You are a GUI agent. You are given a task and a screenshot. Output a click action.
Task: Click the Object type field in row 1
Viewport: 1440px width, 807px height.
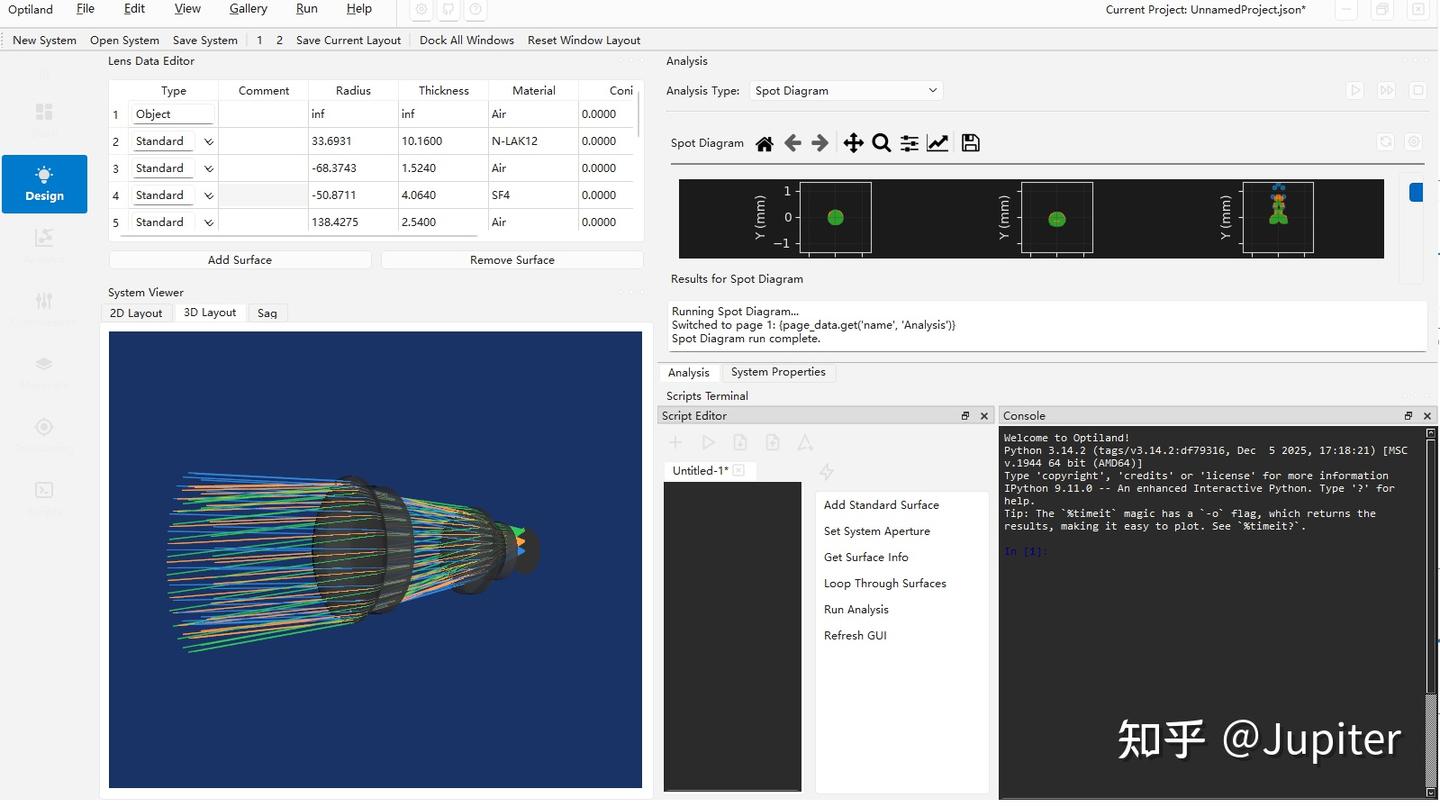(x=174, y=114)
